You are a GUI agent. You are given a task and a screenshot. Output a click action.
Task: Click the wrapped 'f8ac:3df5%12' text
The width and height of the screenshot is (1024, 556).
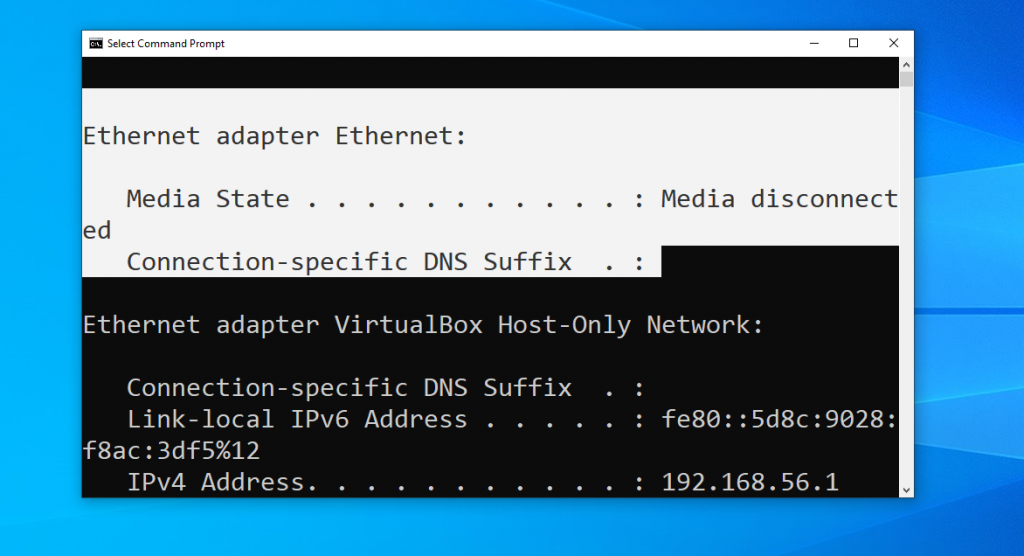tap(171, 450)
